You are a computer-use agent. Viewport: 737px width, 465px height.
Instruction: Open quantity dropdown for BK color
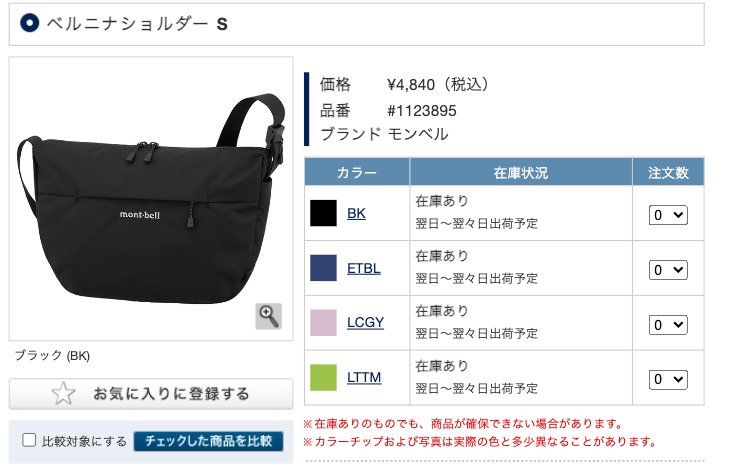click(668, 215)
